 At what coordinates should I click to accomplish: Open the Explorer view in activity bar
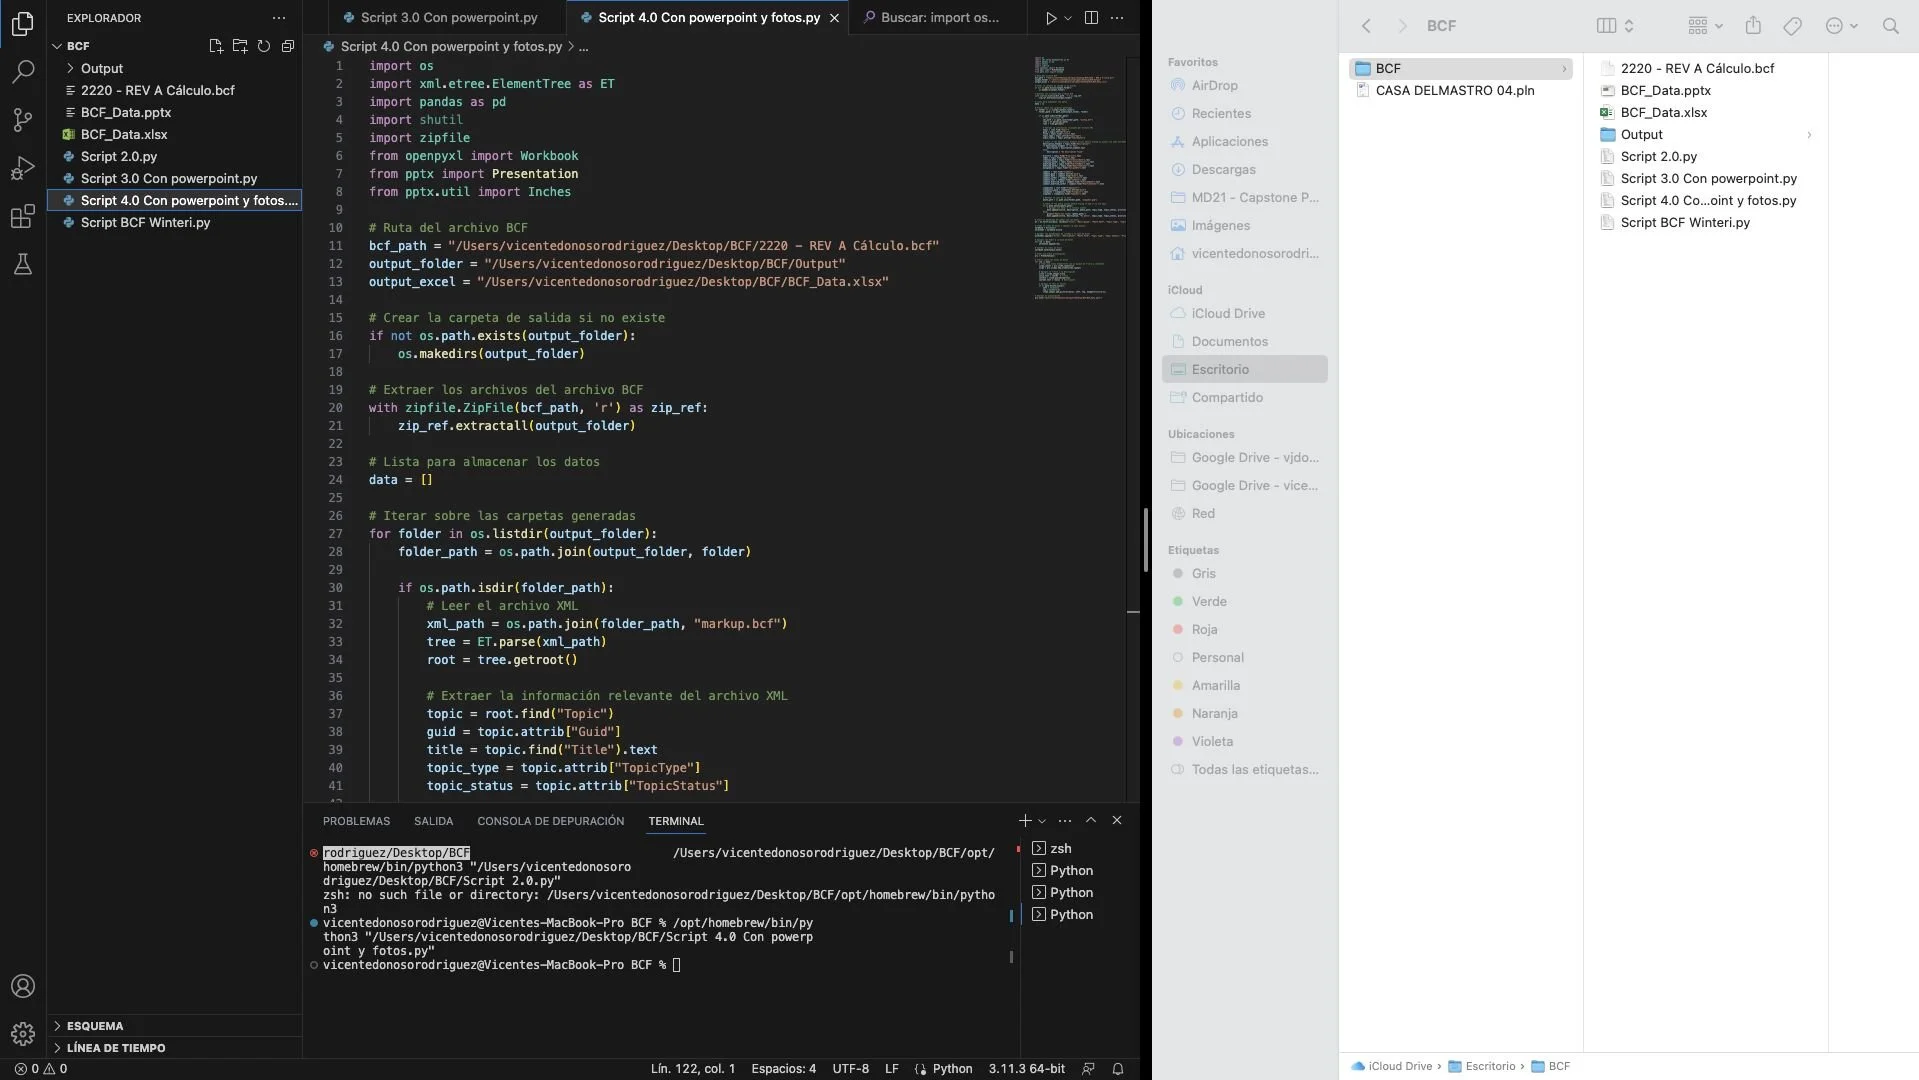[x=23, y=24]
